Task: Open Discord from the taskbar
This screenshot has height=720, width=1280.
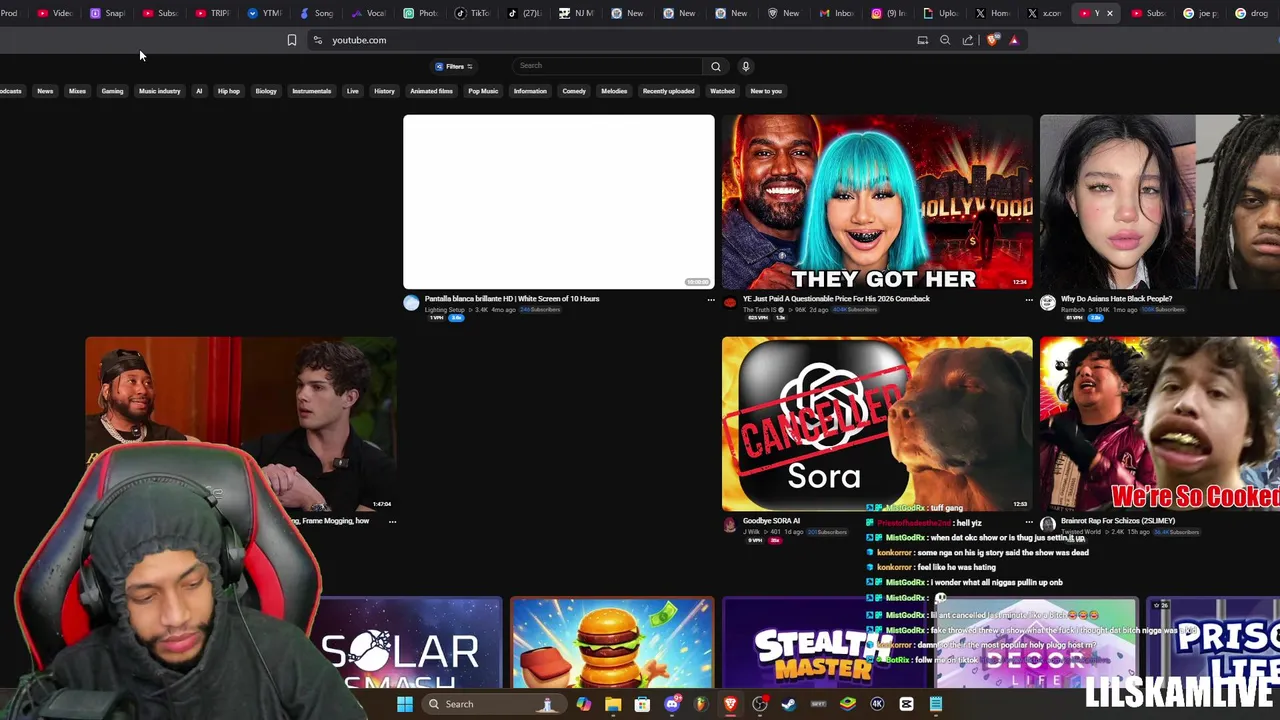Action: [x=672, y=704]
